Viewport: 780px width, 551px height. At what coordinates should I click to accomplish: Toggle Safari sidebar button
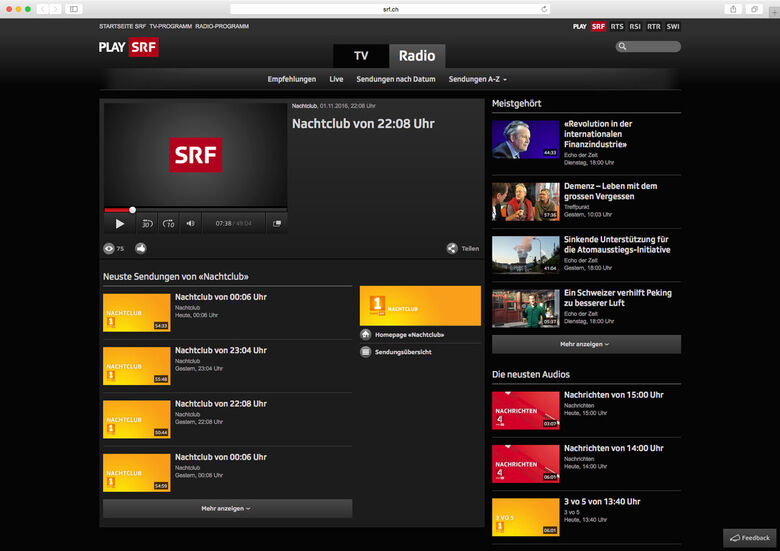74,9
